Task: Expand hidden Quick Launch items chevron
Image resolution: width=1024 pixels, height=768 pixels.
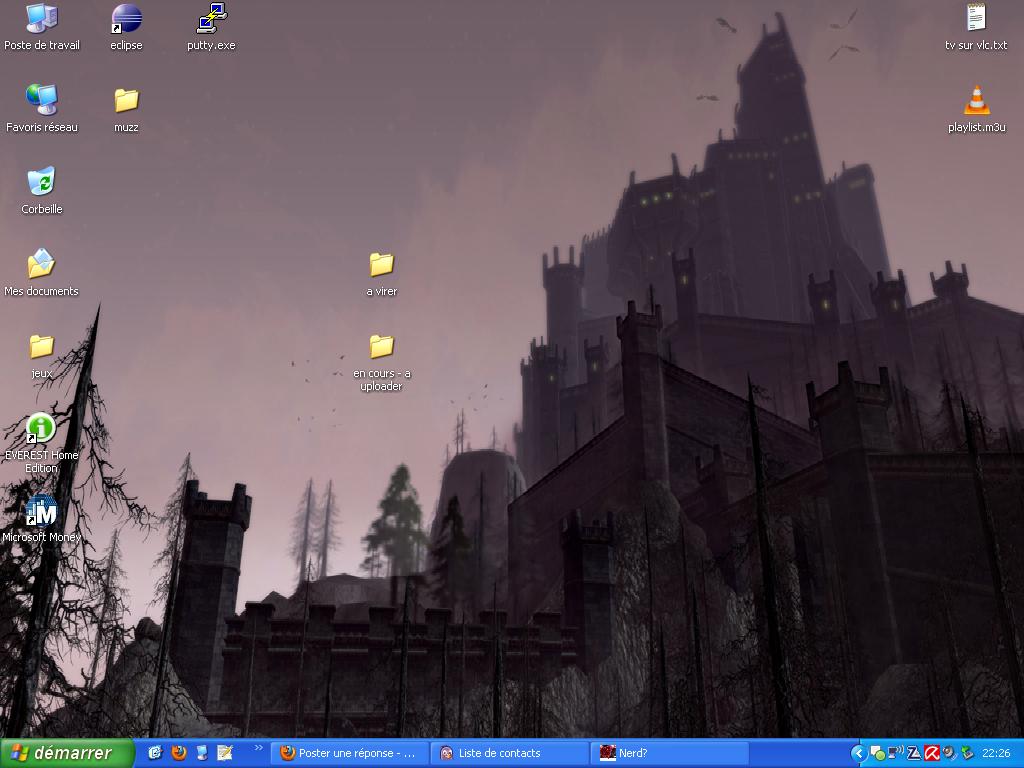Action: click(x=259, y=748)
